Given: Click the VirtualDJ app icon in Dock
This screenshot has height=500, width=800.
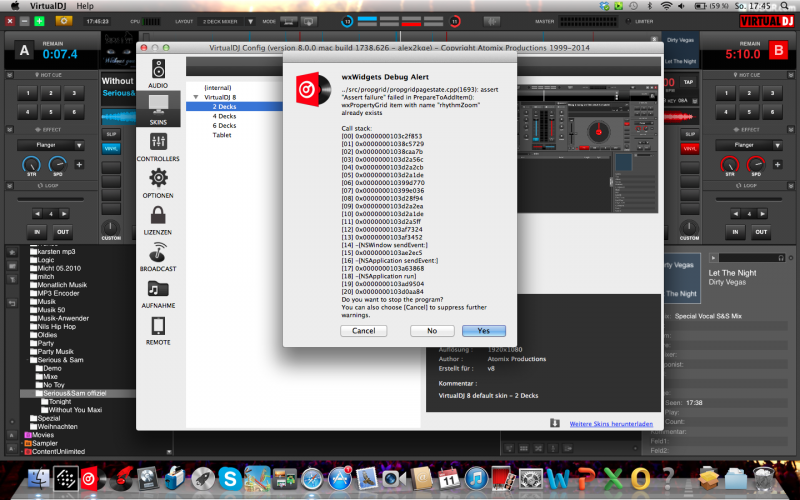Looking at the screenshot, I should click(x=92, y=479).
